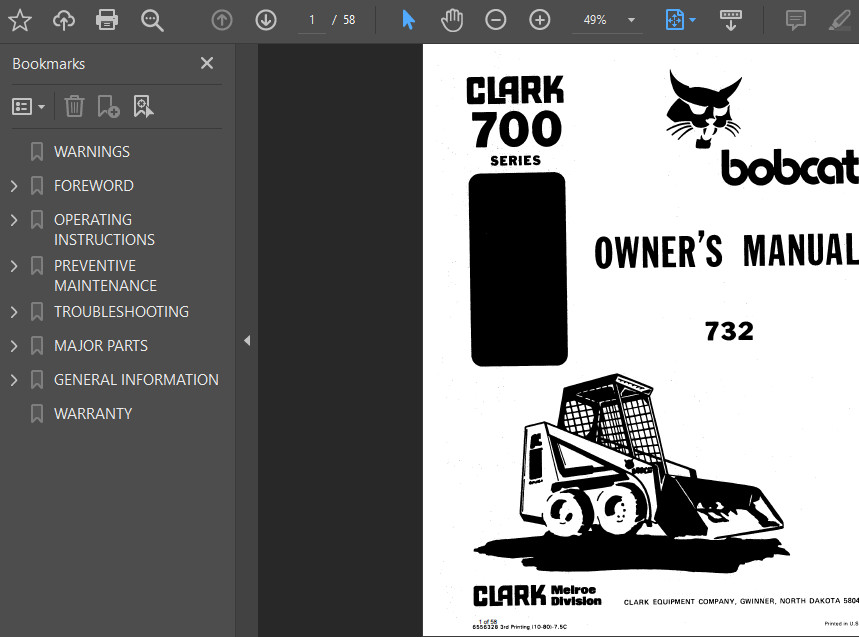The width and height of the screenshot is (859, 637).
Task: Open the WARNINGS bookmark
Action: tap(91, 152)
